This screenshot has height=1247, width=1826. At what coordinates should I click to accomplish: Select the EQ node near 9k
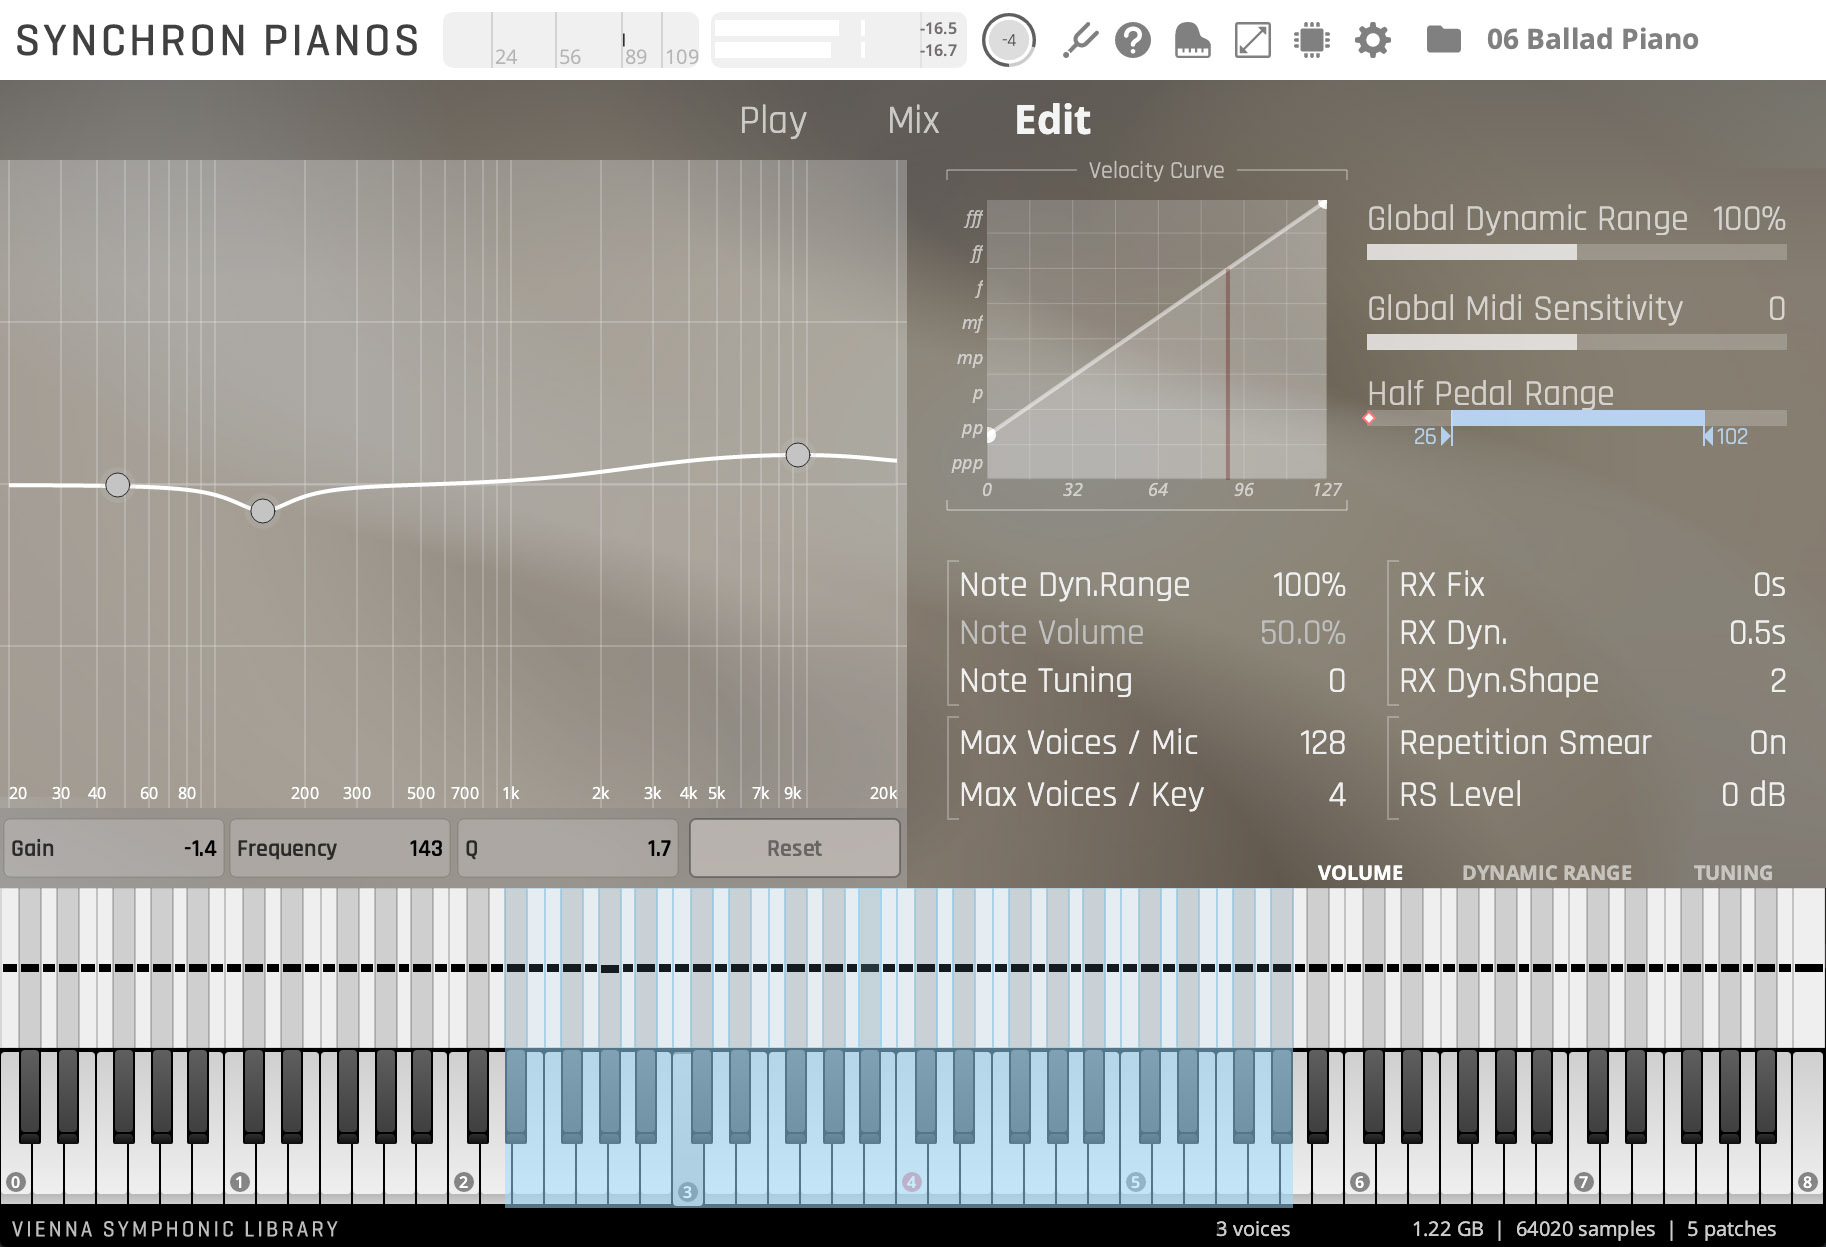tap(797, 455)
